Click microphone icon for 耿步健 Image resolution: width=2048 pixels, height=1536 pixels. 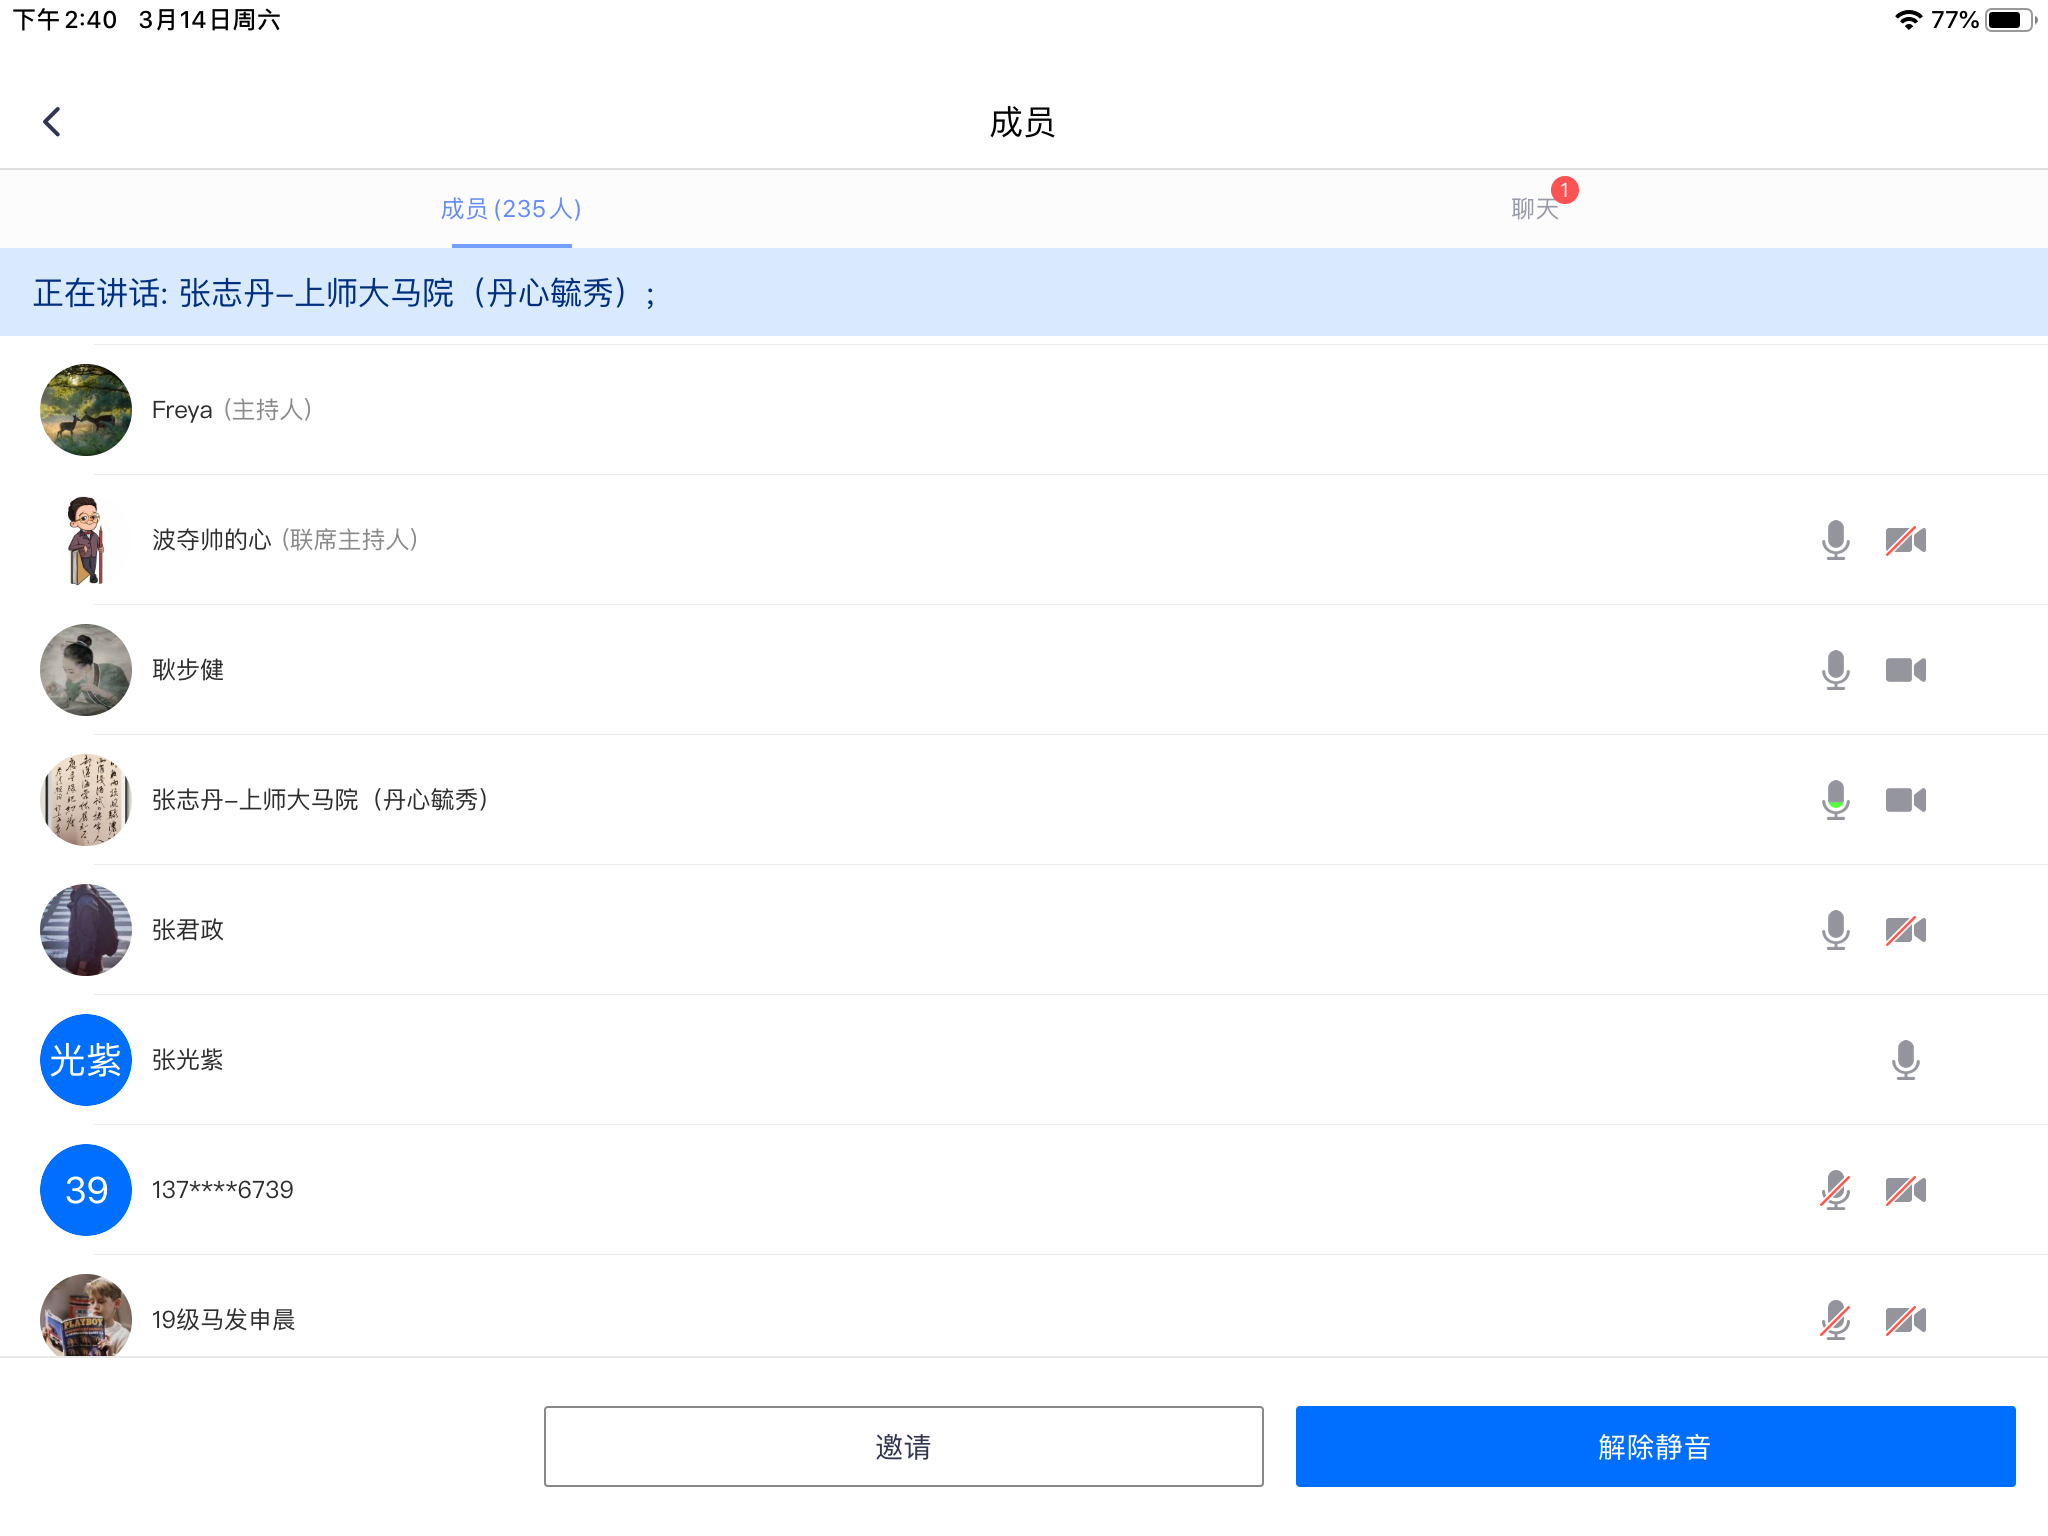pos(1835,670)
